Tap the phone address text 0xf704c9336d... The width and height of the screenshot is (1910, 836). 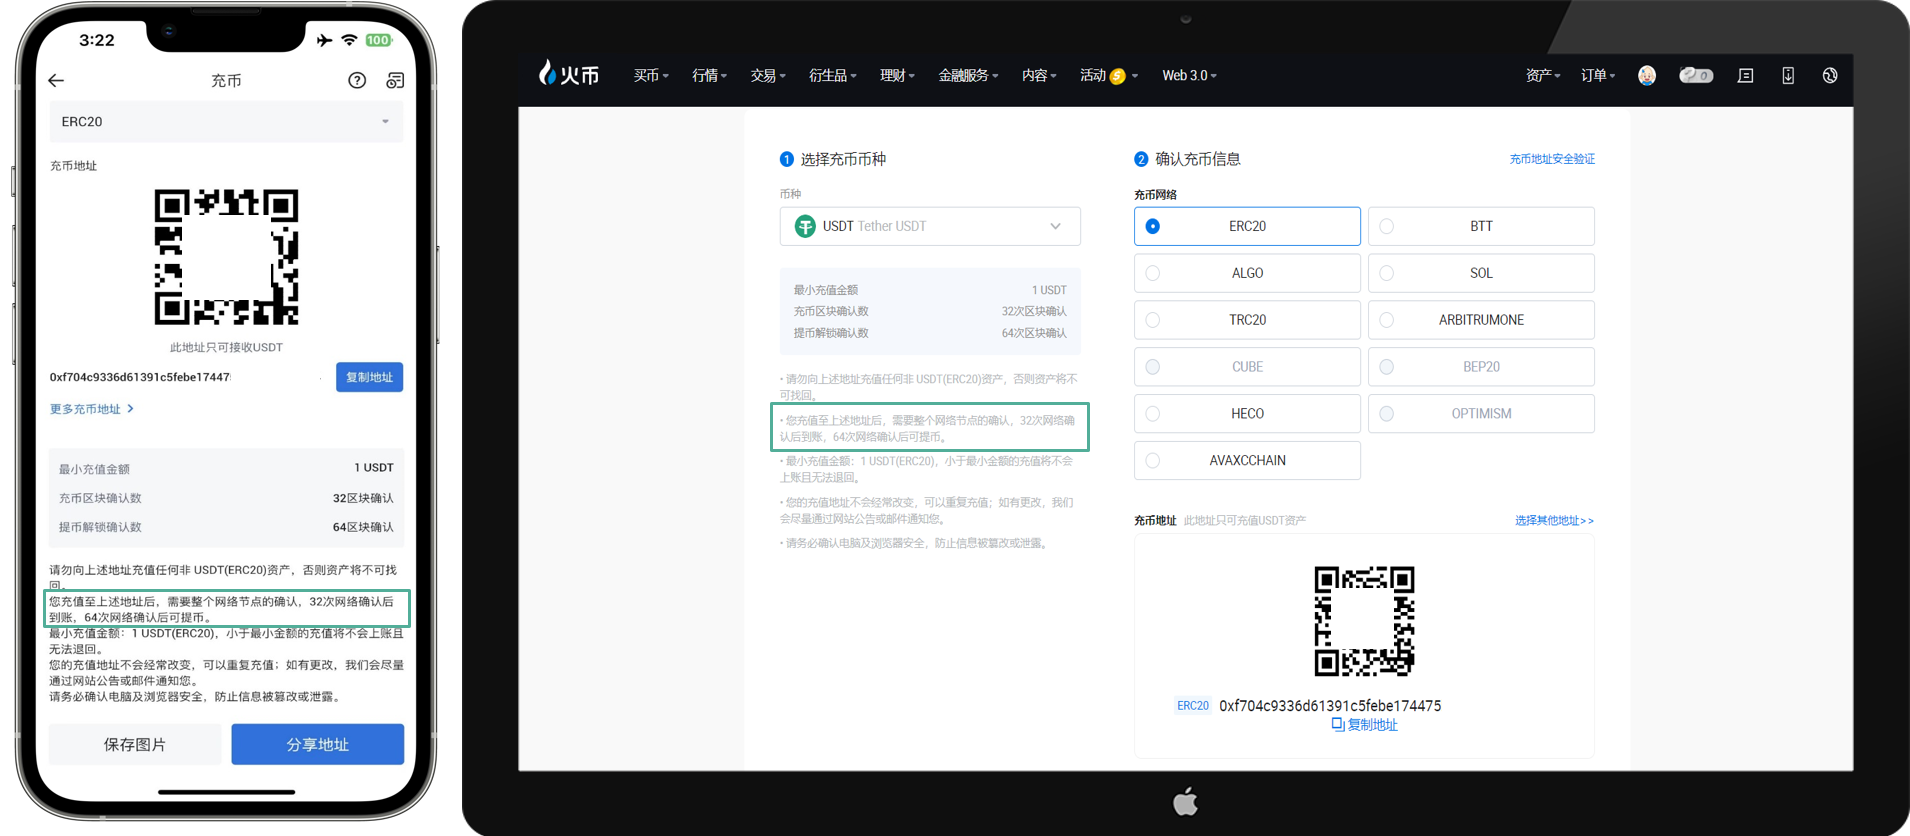click(139, 377)
